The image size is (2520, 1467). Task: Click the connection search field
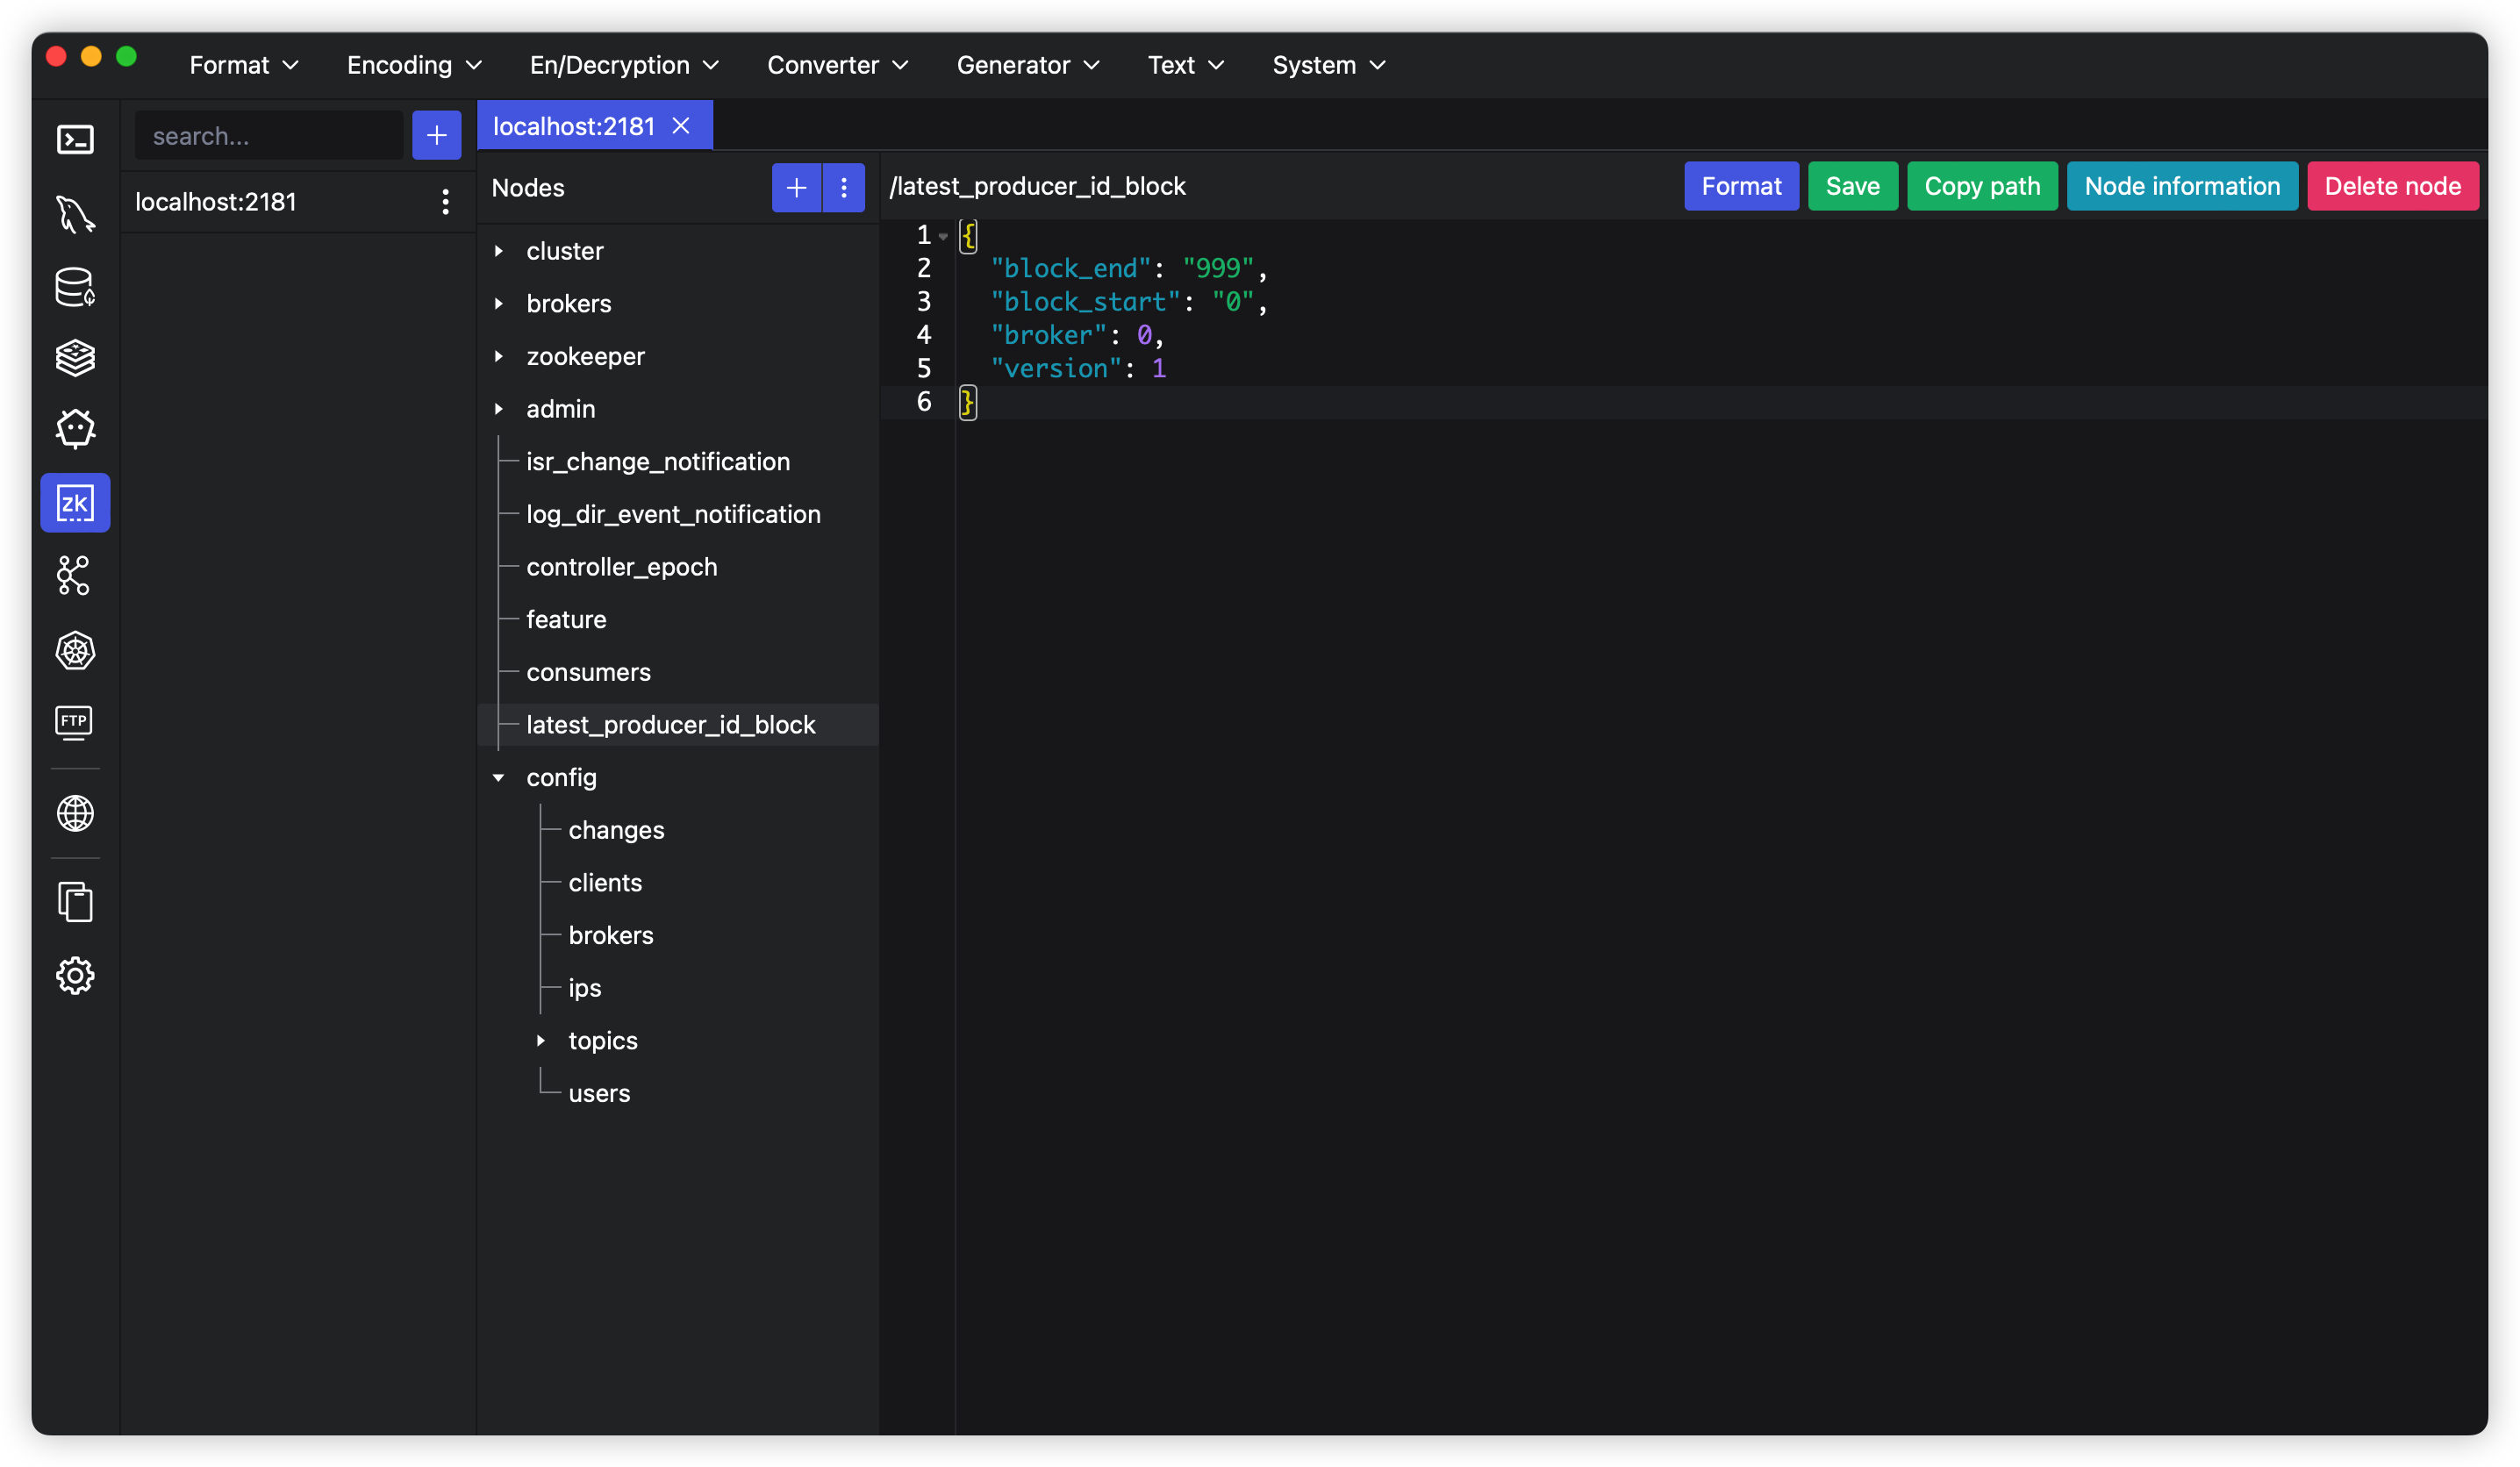(x=268, y=136)
